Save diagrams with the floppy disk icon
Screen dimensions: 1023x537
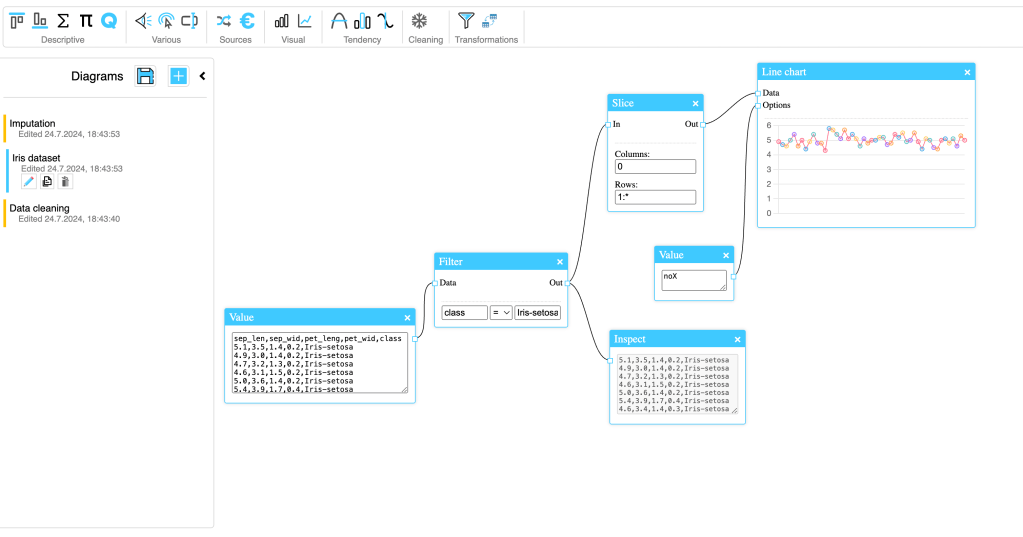click(x=146, y=76)
